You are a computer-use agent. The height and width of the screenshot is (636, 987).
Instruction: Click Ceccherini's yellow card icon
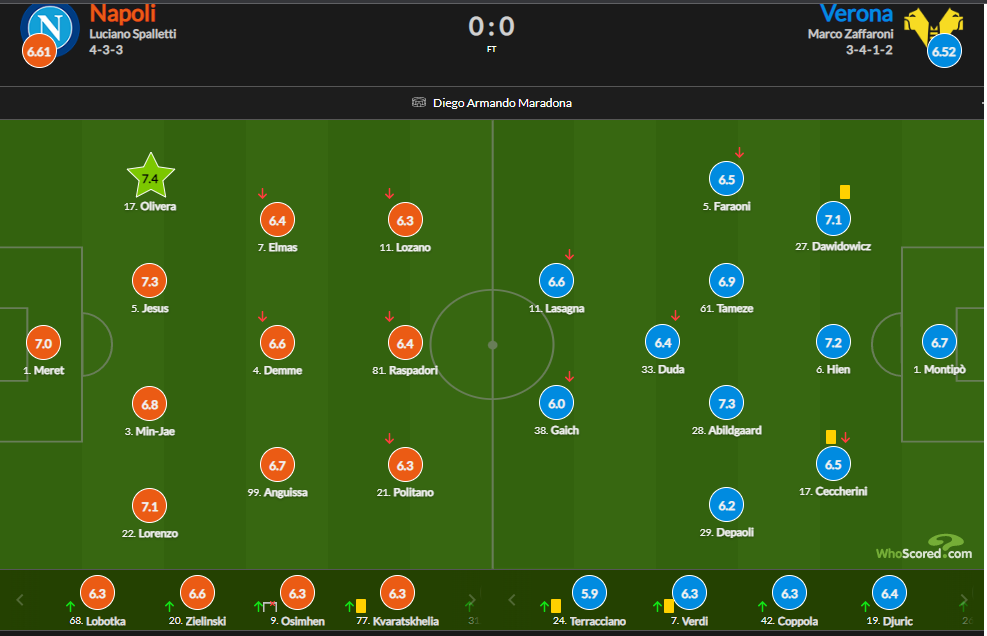(830, 436)
